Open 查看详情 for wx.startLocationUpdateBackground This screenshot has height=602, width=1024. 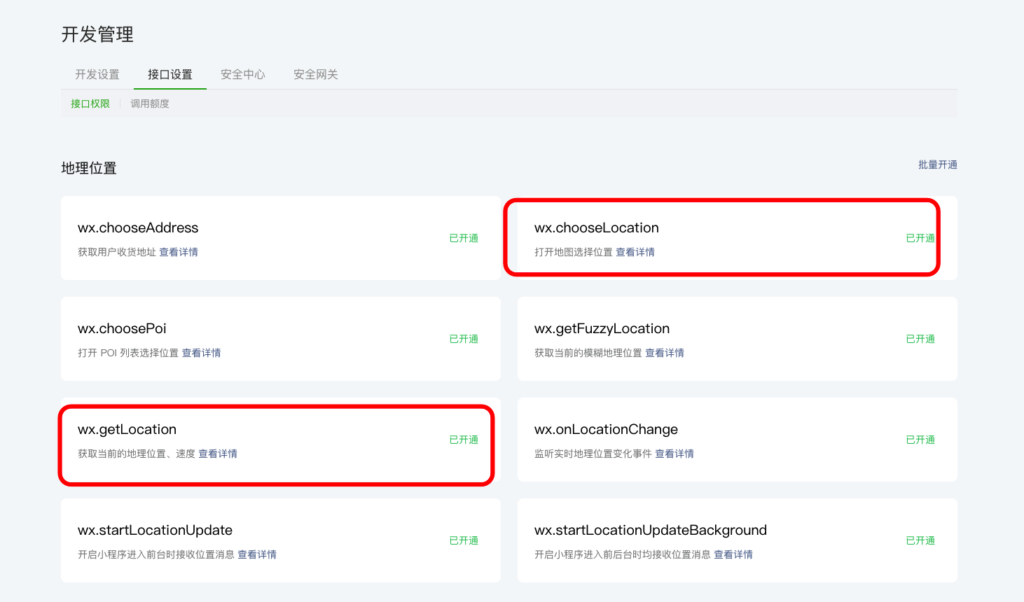(x=733, y=555)
